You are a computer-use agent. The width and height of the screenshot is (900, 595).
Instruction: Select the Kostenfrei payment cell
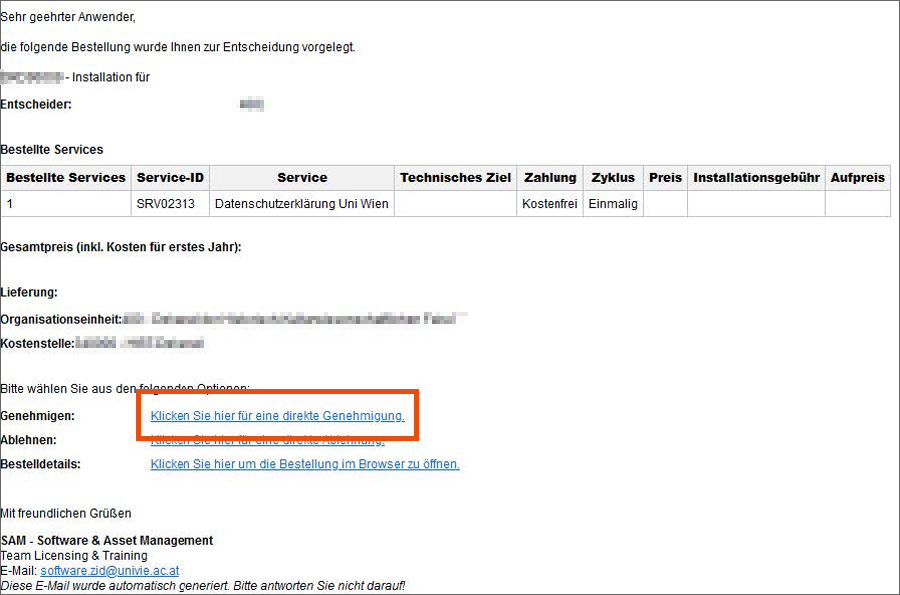click(548, 204)
